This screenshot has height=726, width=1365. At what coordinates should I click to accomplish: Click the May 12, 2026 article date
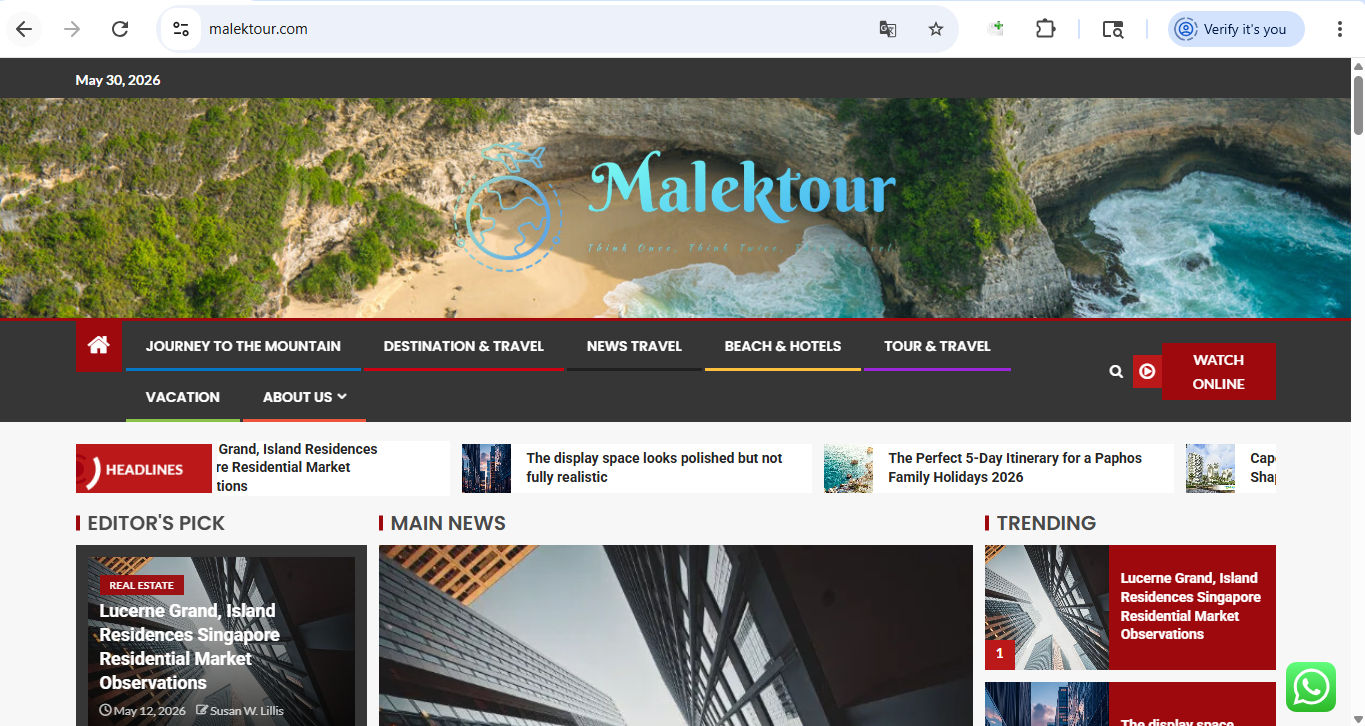click(x=149, y=711)
